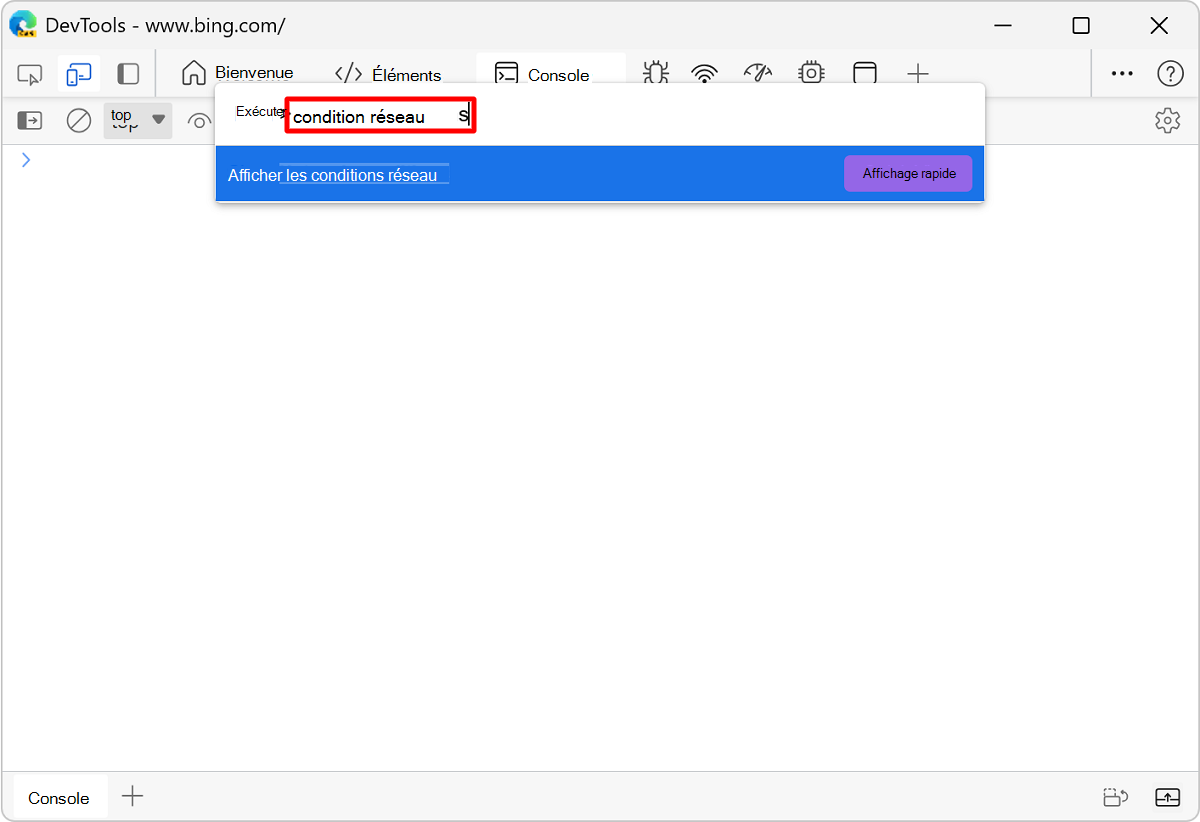
Task: Collapse the Quick View panel icon
Action: point(1167,798)
